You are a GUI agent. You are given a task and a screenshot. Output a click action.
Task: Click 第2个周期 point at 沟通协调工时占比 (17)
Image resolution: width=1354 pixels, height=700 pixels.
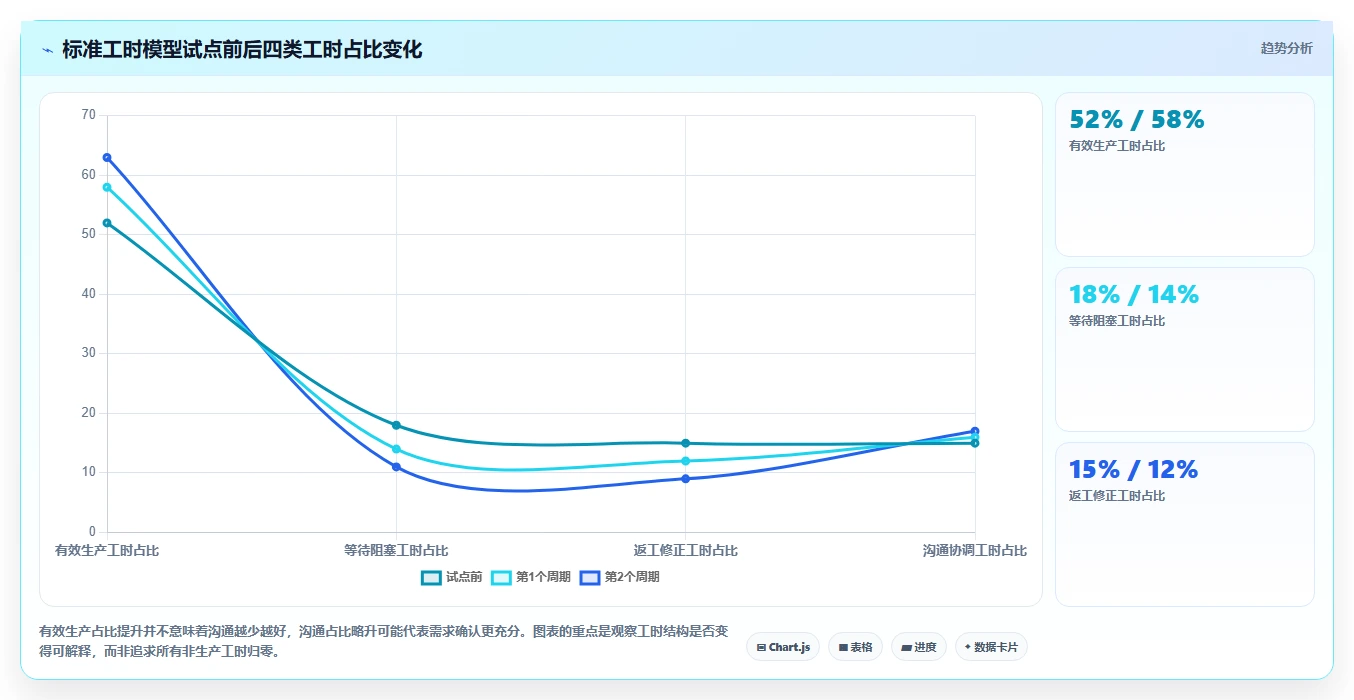pyautogui.click(x=975, y=431)
